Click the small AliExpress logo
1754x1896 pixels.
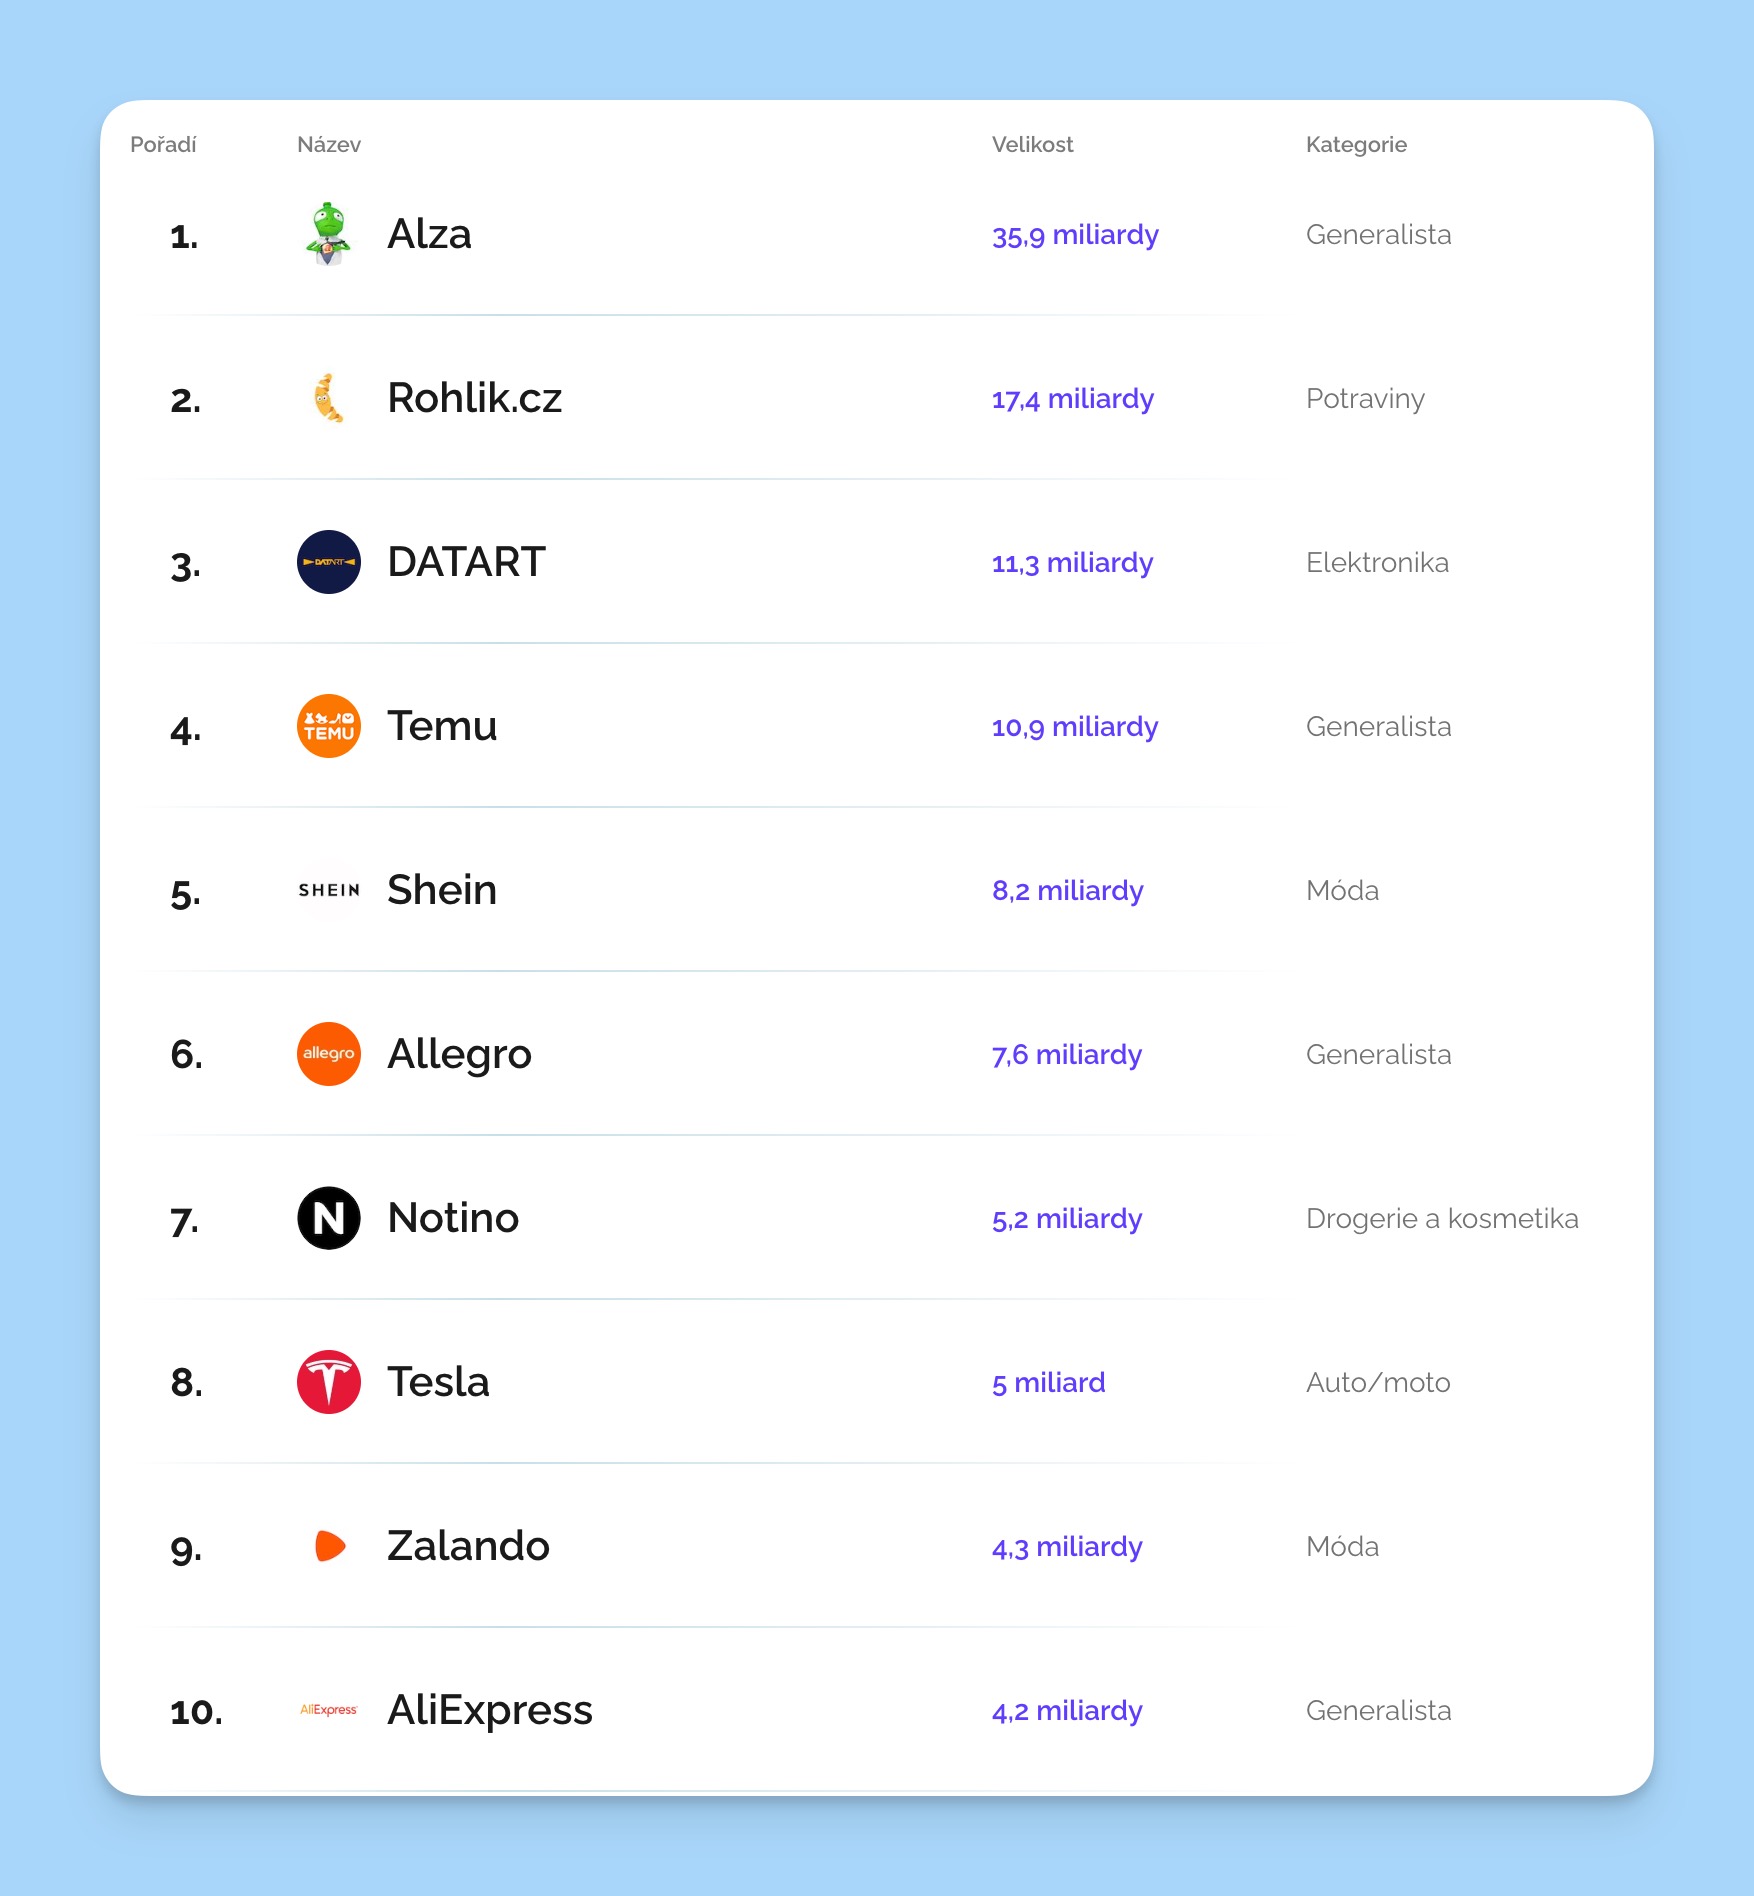pos(328,1710)
